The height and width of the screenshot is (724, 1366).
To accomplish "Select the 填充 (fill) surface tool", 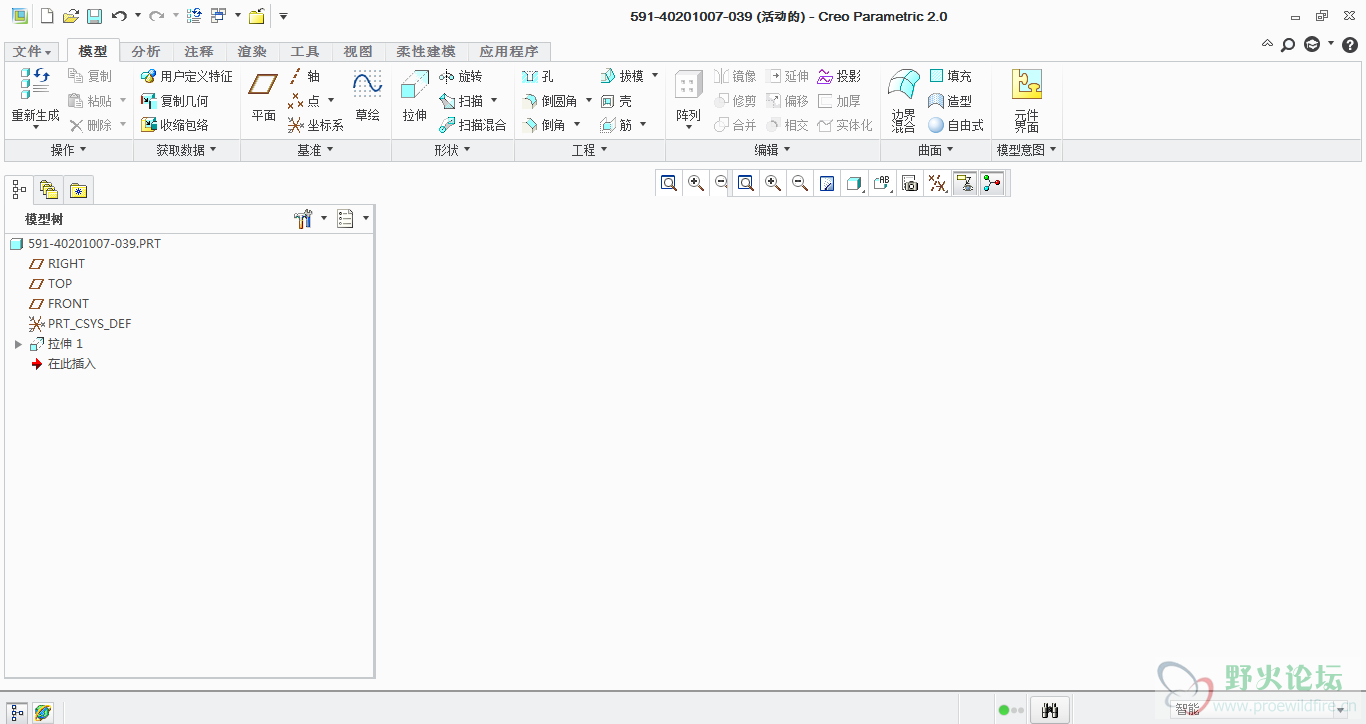I will tap(950, 76).
